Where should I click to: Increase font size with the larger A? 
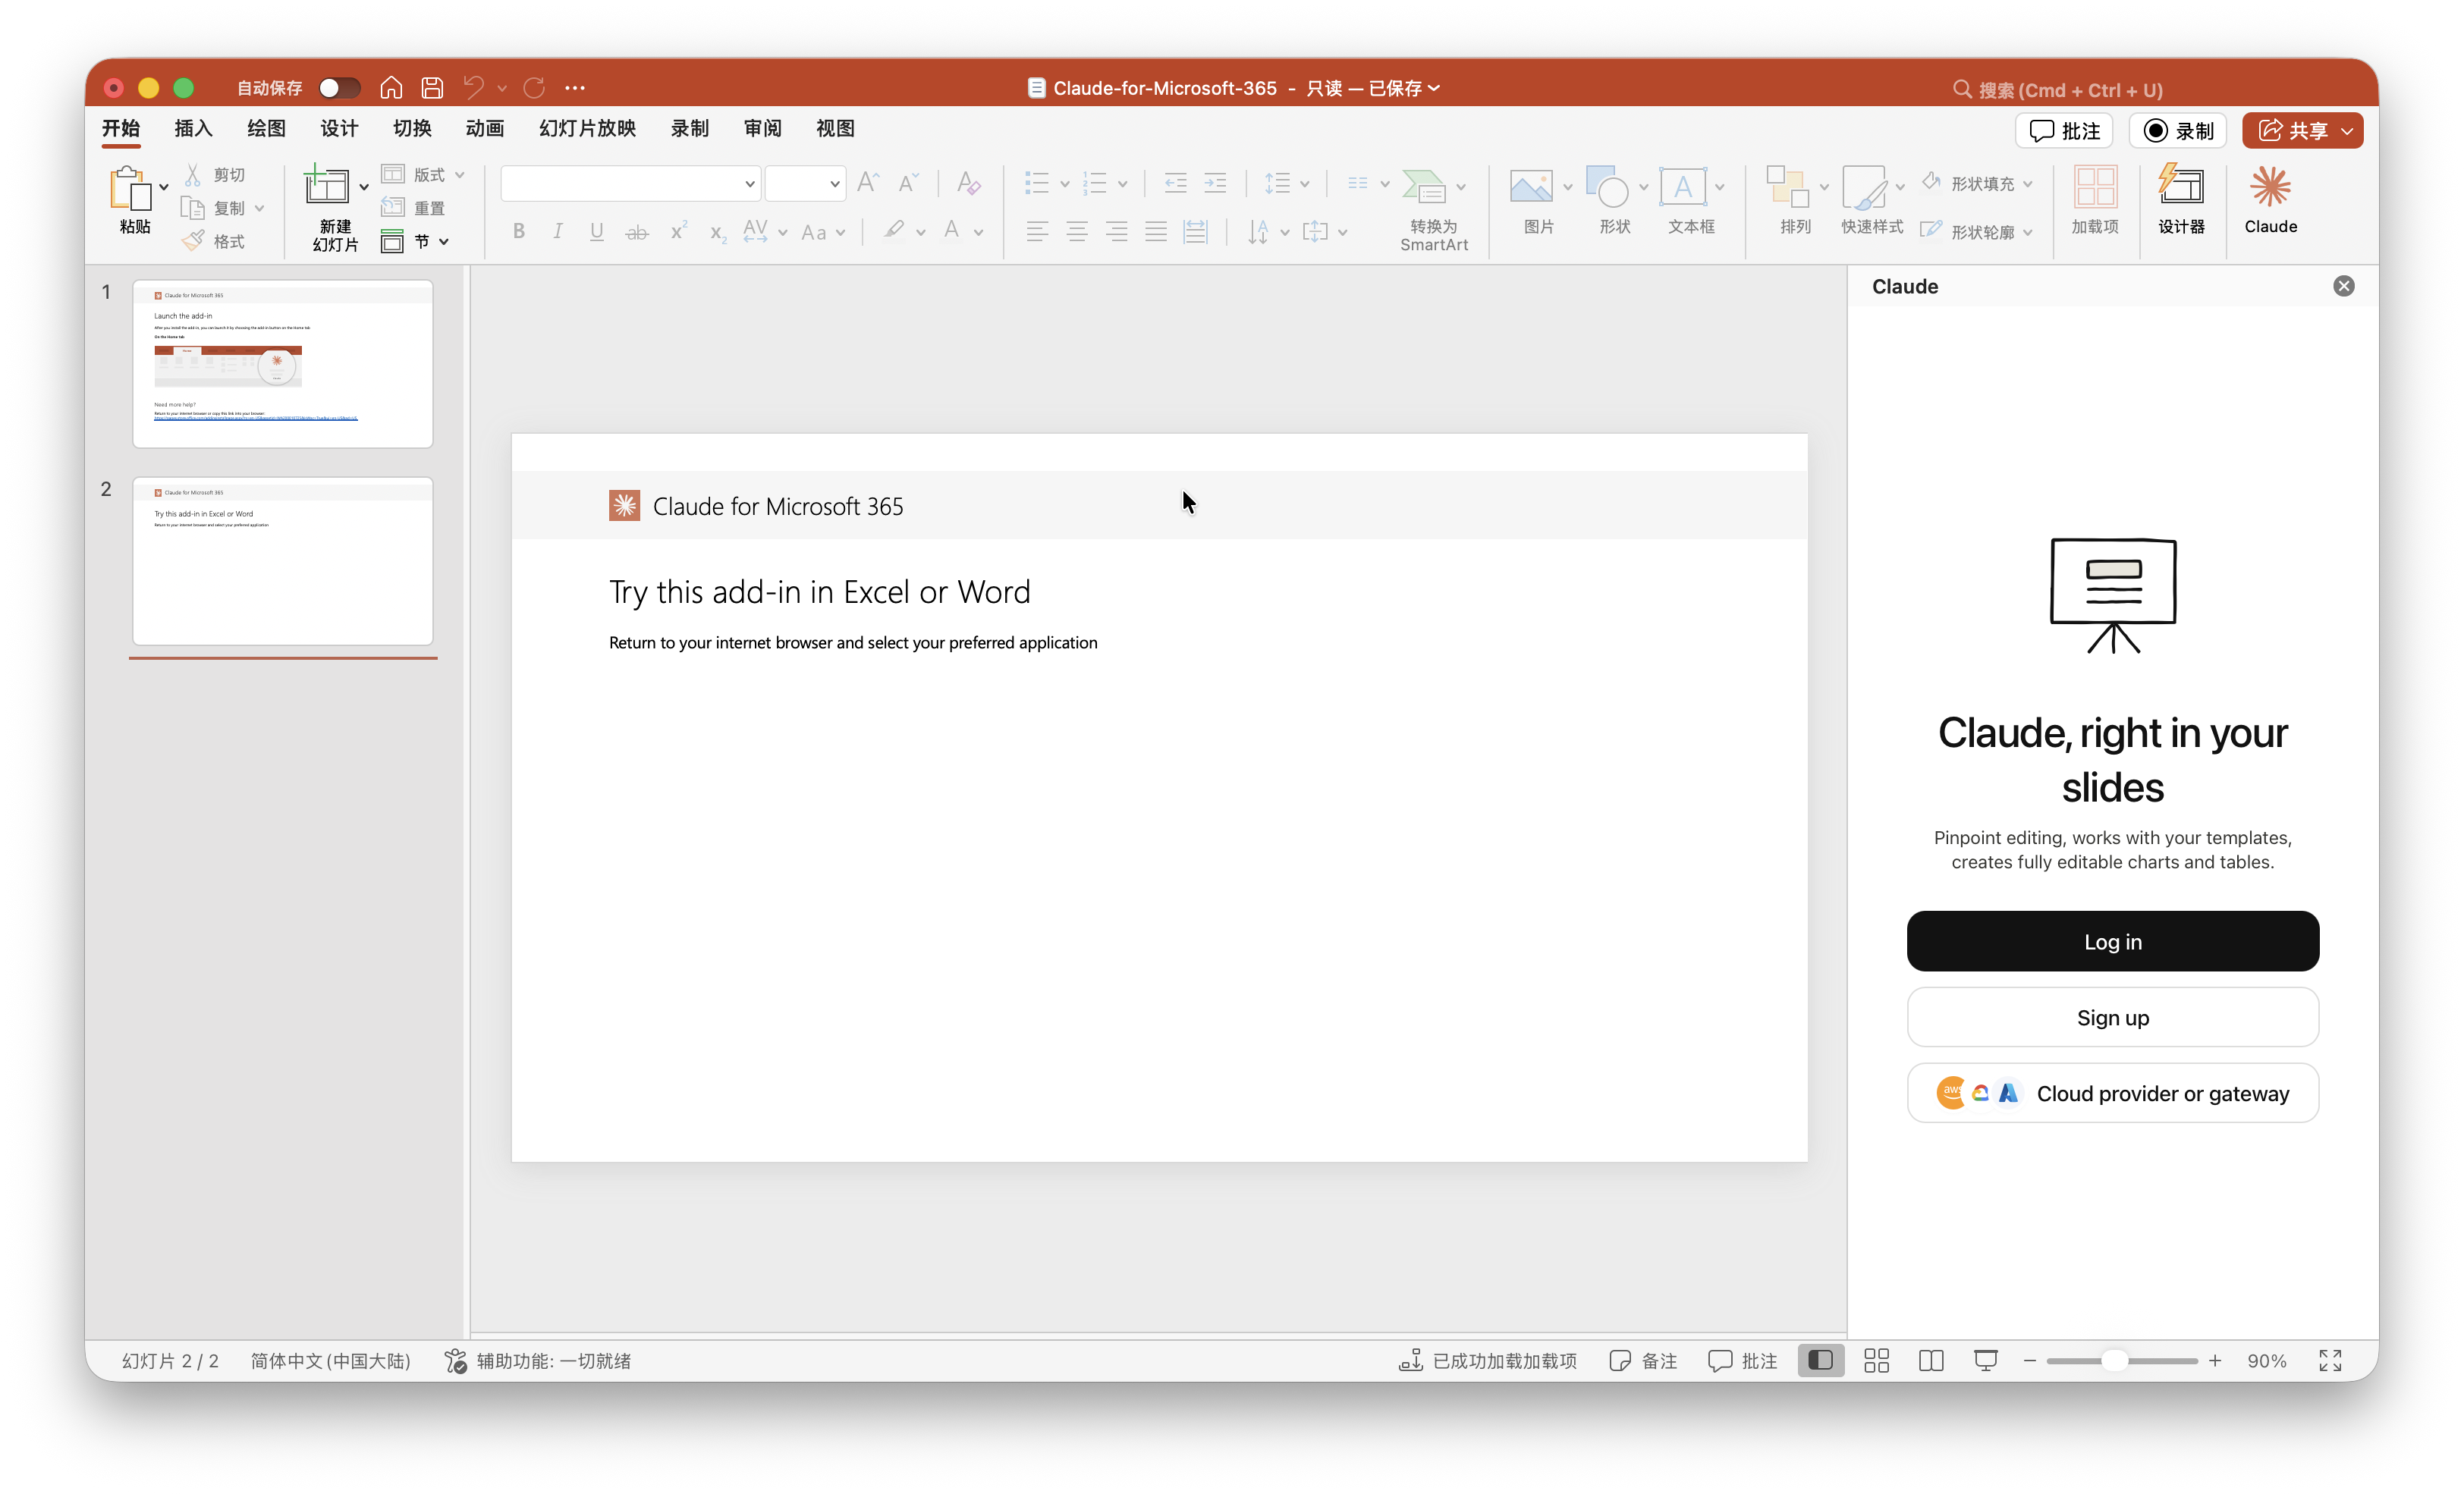[x=868, y=182]
